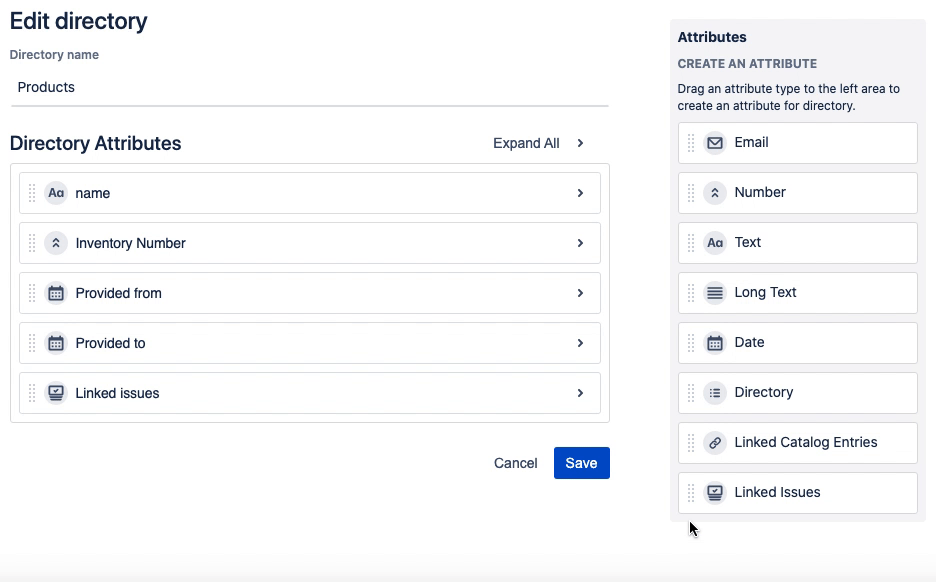
Task: Click the text icon beside name attribute
Action: [x=56, y=193]
